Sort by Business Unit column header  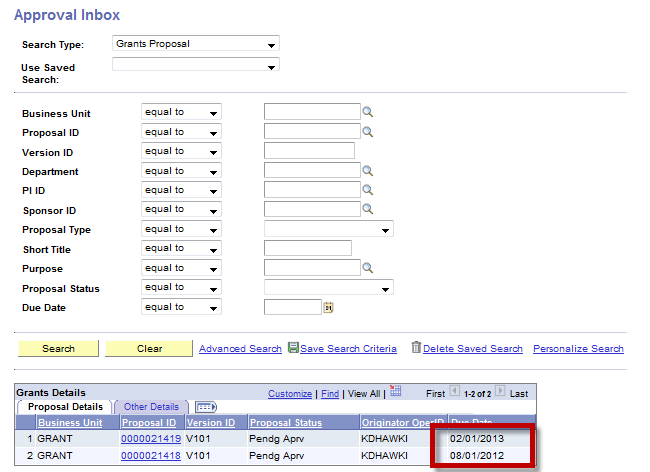[70, 423]
